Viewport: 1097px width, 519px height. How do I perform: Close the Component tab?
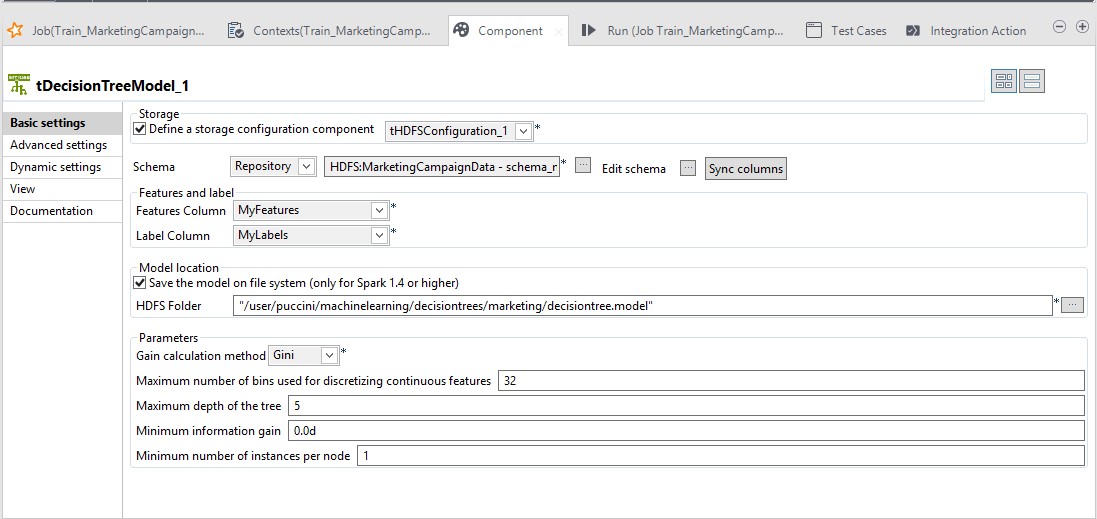558,32
